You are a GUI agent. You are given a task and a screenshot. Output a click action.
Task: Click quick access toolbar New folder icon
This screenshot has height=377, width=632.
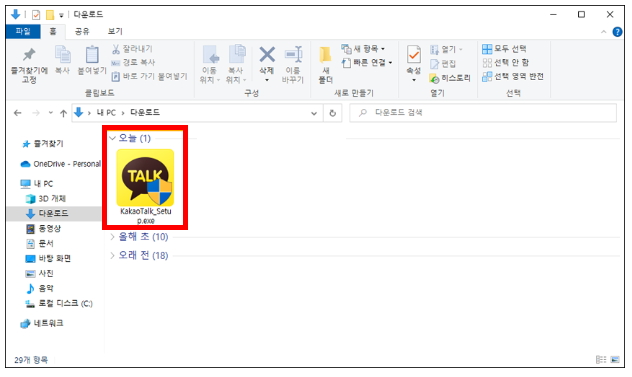click(x=50, y=15)
